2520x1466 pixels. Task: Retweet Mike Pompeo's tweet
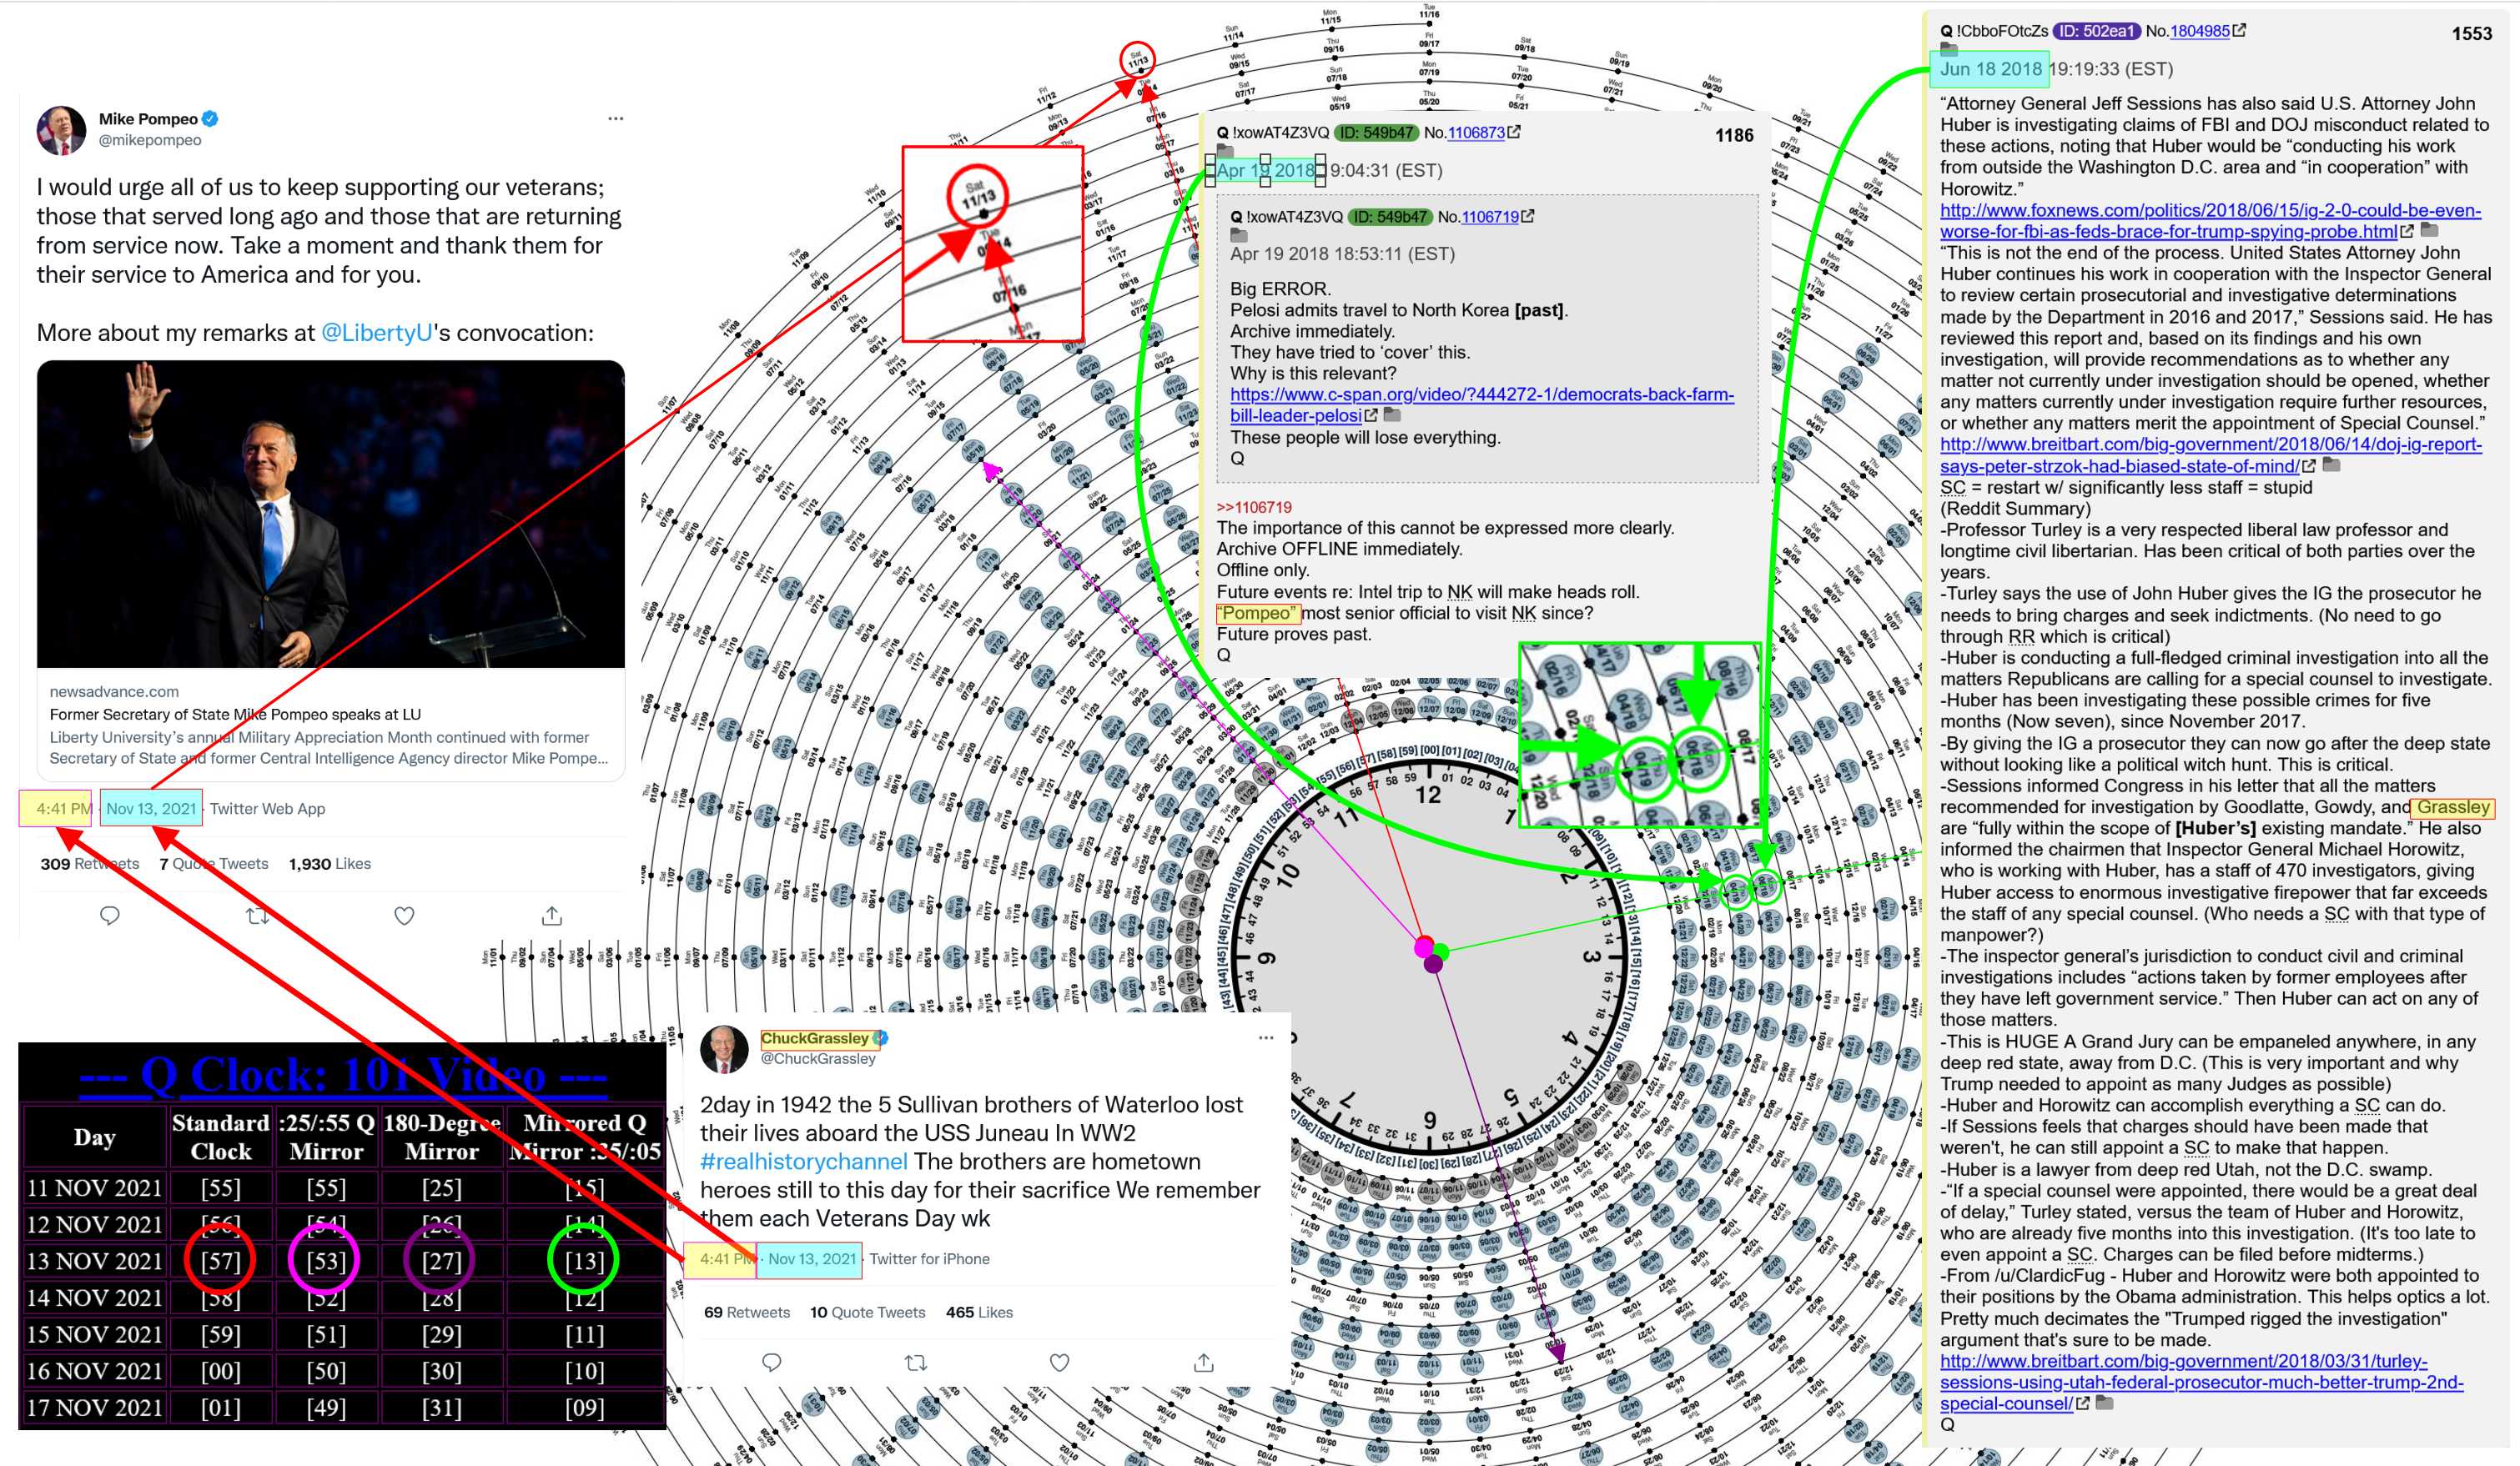pyautogui.click(x=258, y=915)
